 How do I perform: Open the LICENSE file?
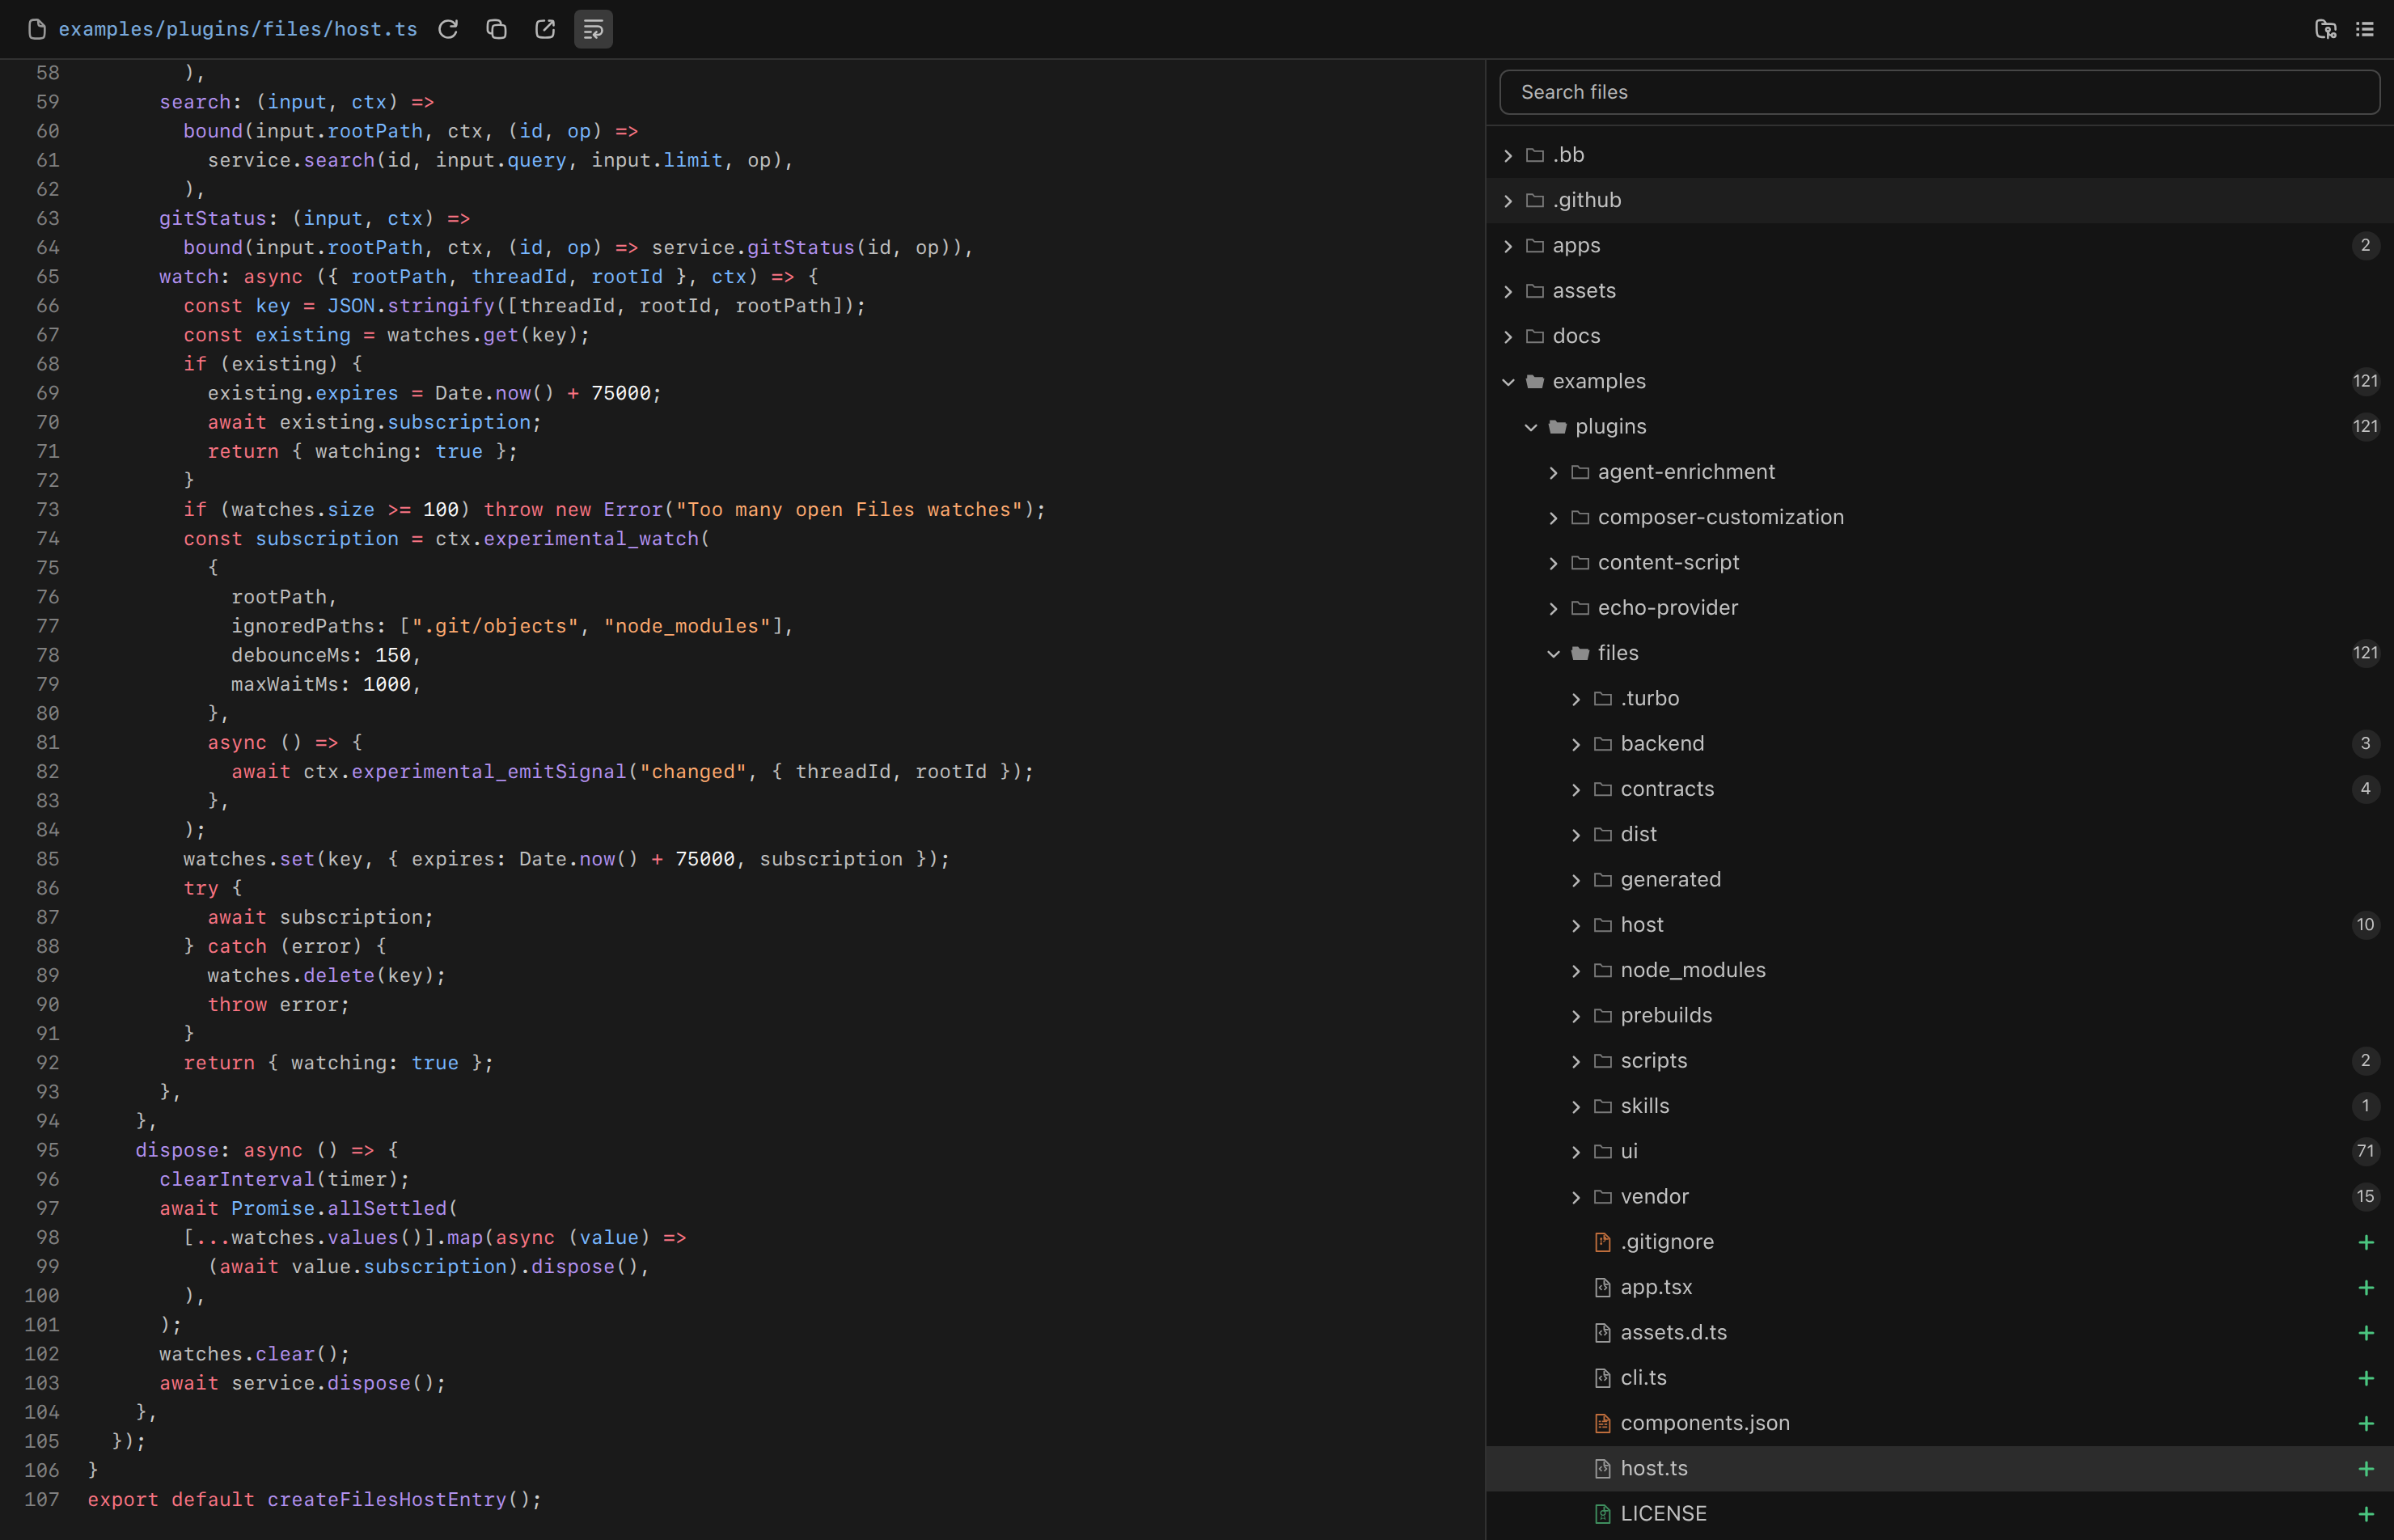pyautogui.click(x=1940, y=1514)
